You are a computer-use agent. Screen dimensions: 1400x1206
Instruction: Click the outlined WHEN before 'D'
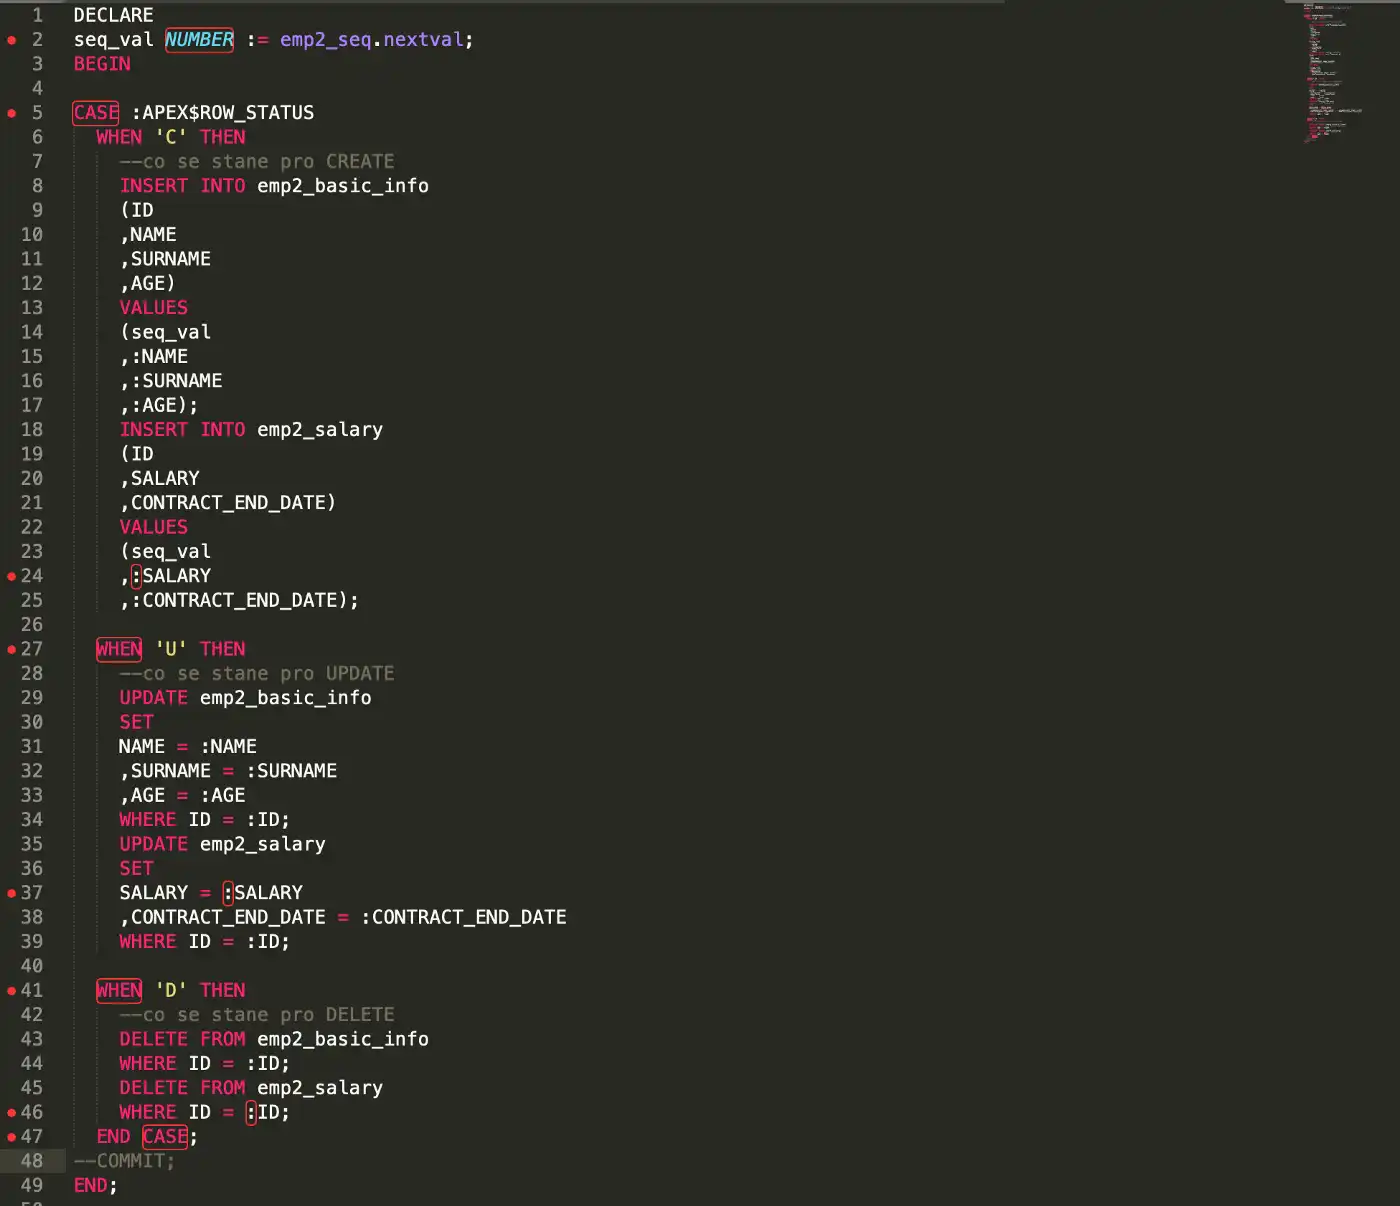point(119,990)
